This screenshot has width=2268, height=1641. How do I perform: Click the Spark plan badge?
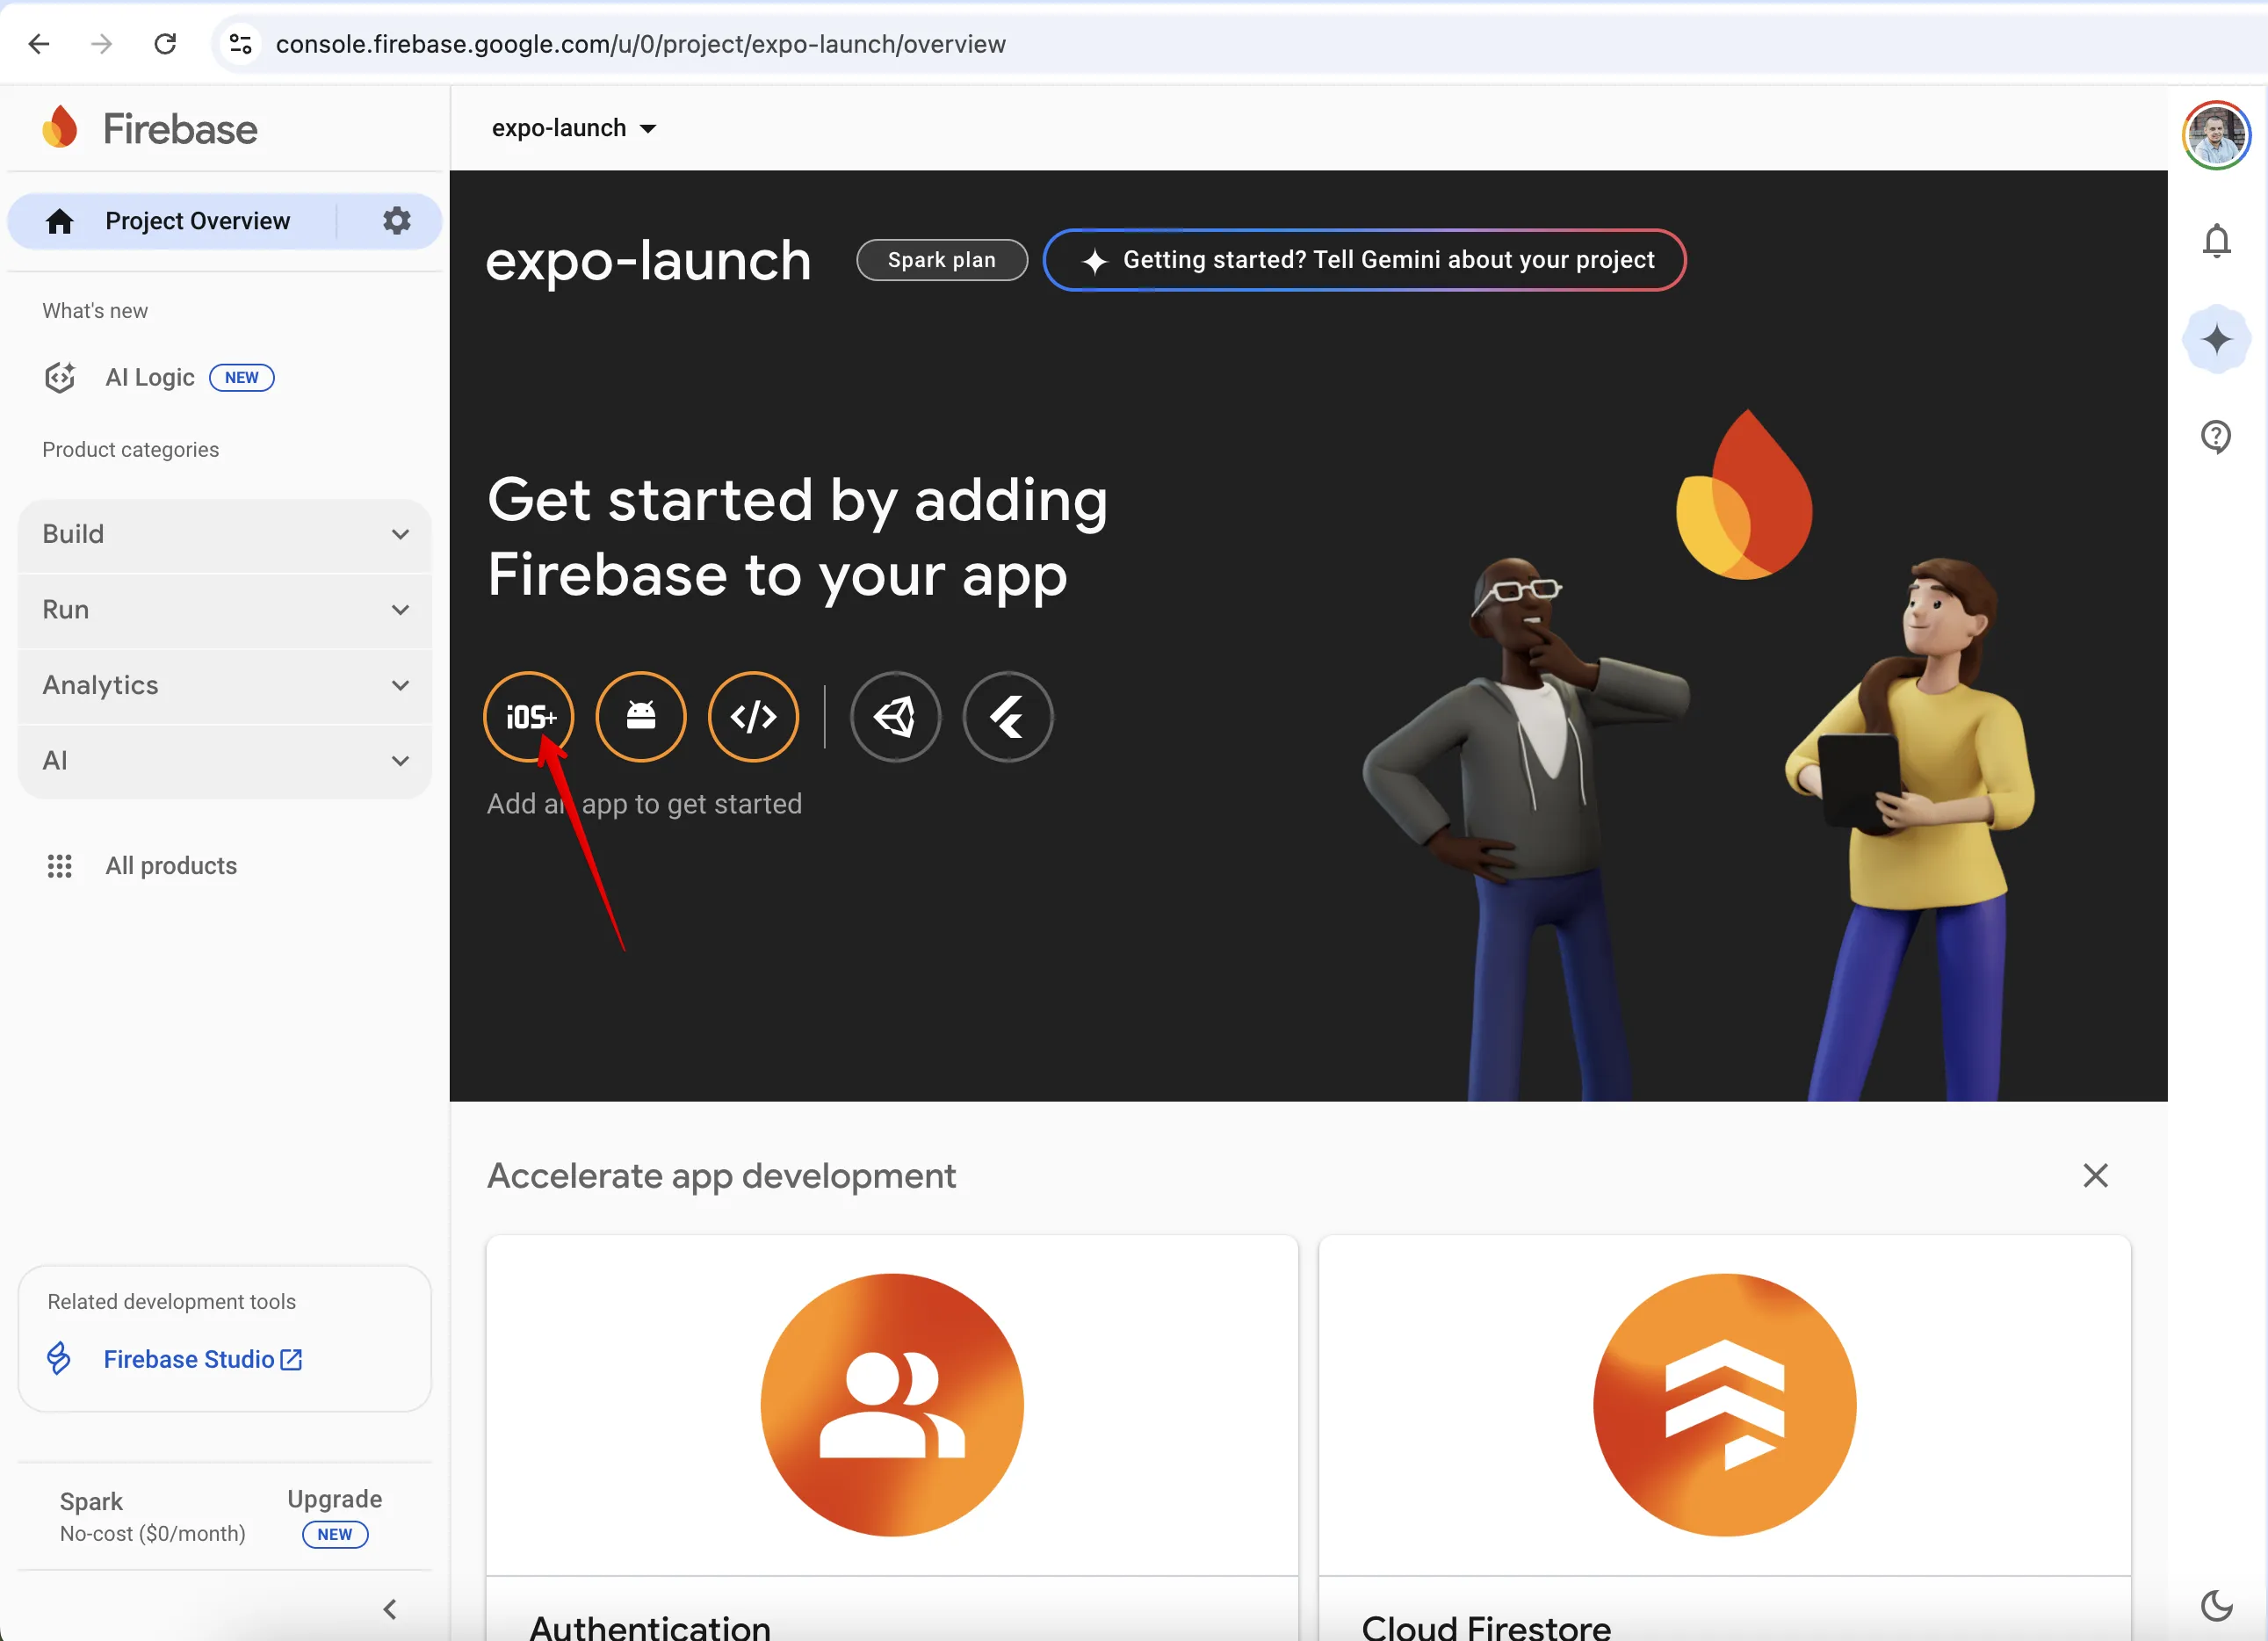tap(941, 260)
